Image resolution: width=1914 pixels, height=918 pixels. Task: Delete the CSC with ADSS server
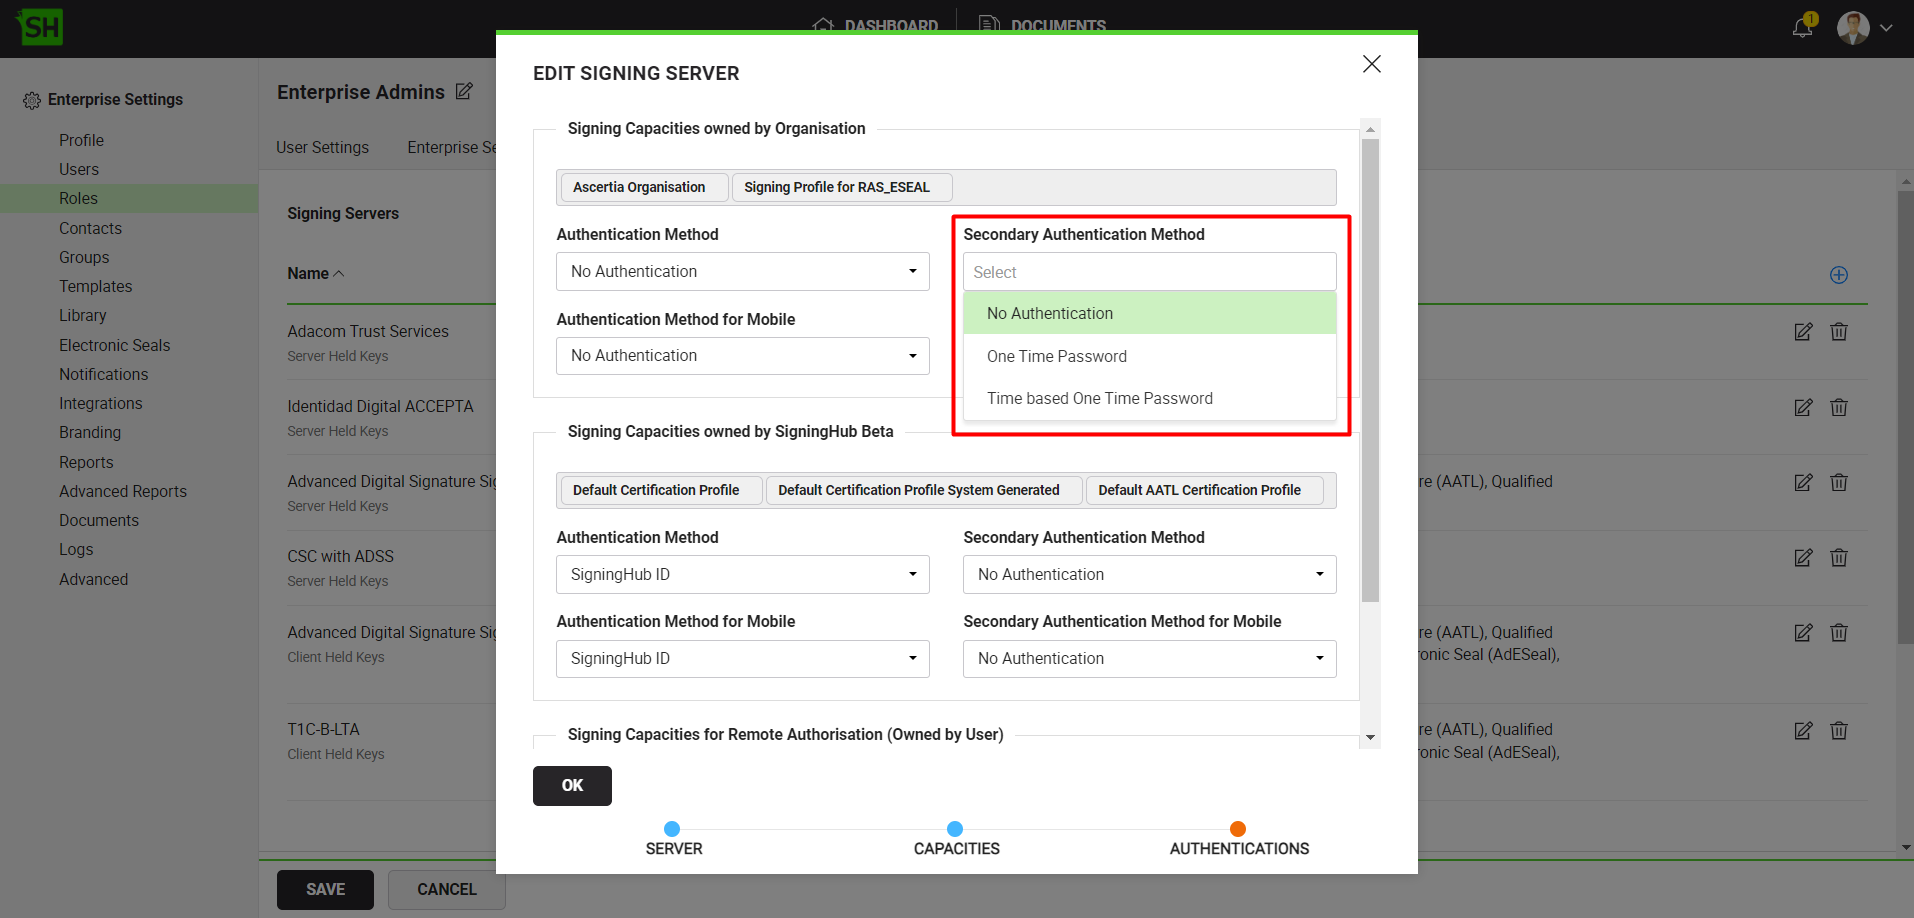(x=1838, y=557)
